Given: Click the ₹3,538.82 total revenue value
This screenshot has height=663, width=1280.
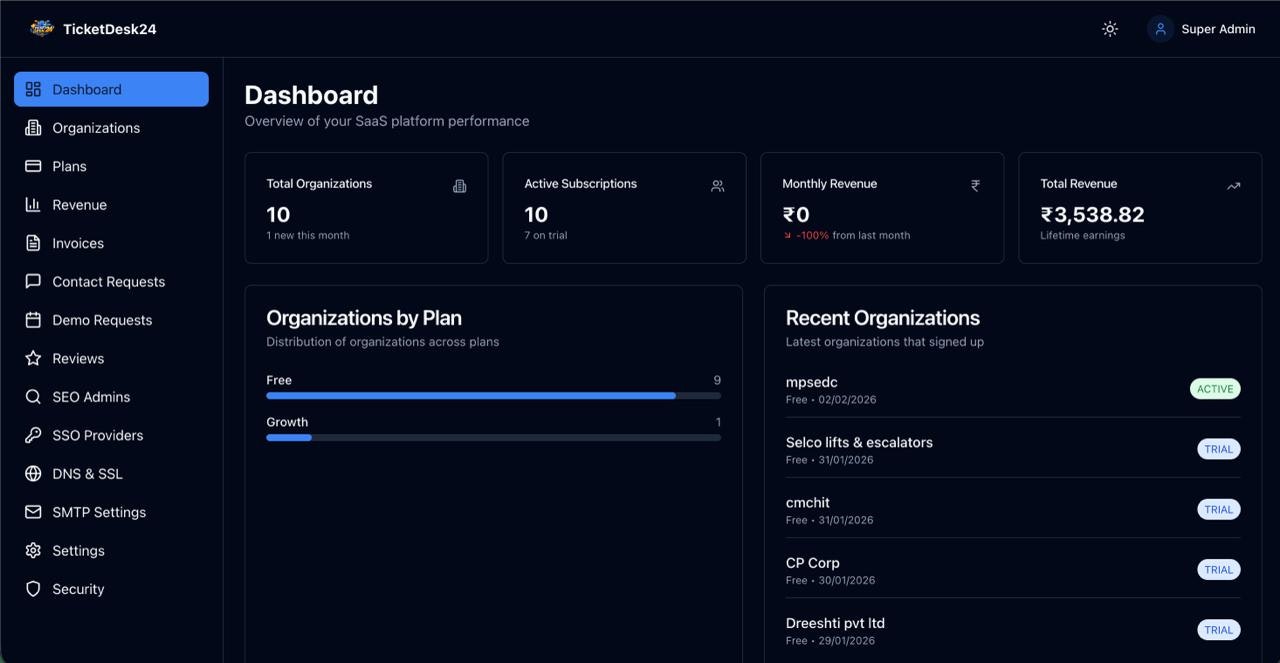Looking at the screenshot, I should click(1092, 214).
